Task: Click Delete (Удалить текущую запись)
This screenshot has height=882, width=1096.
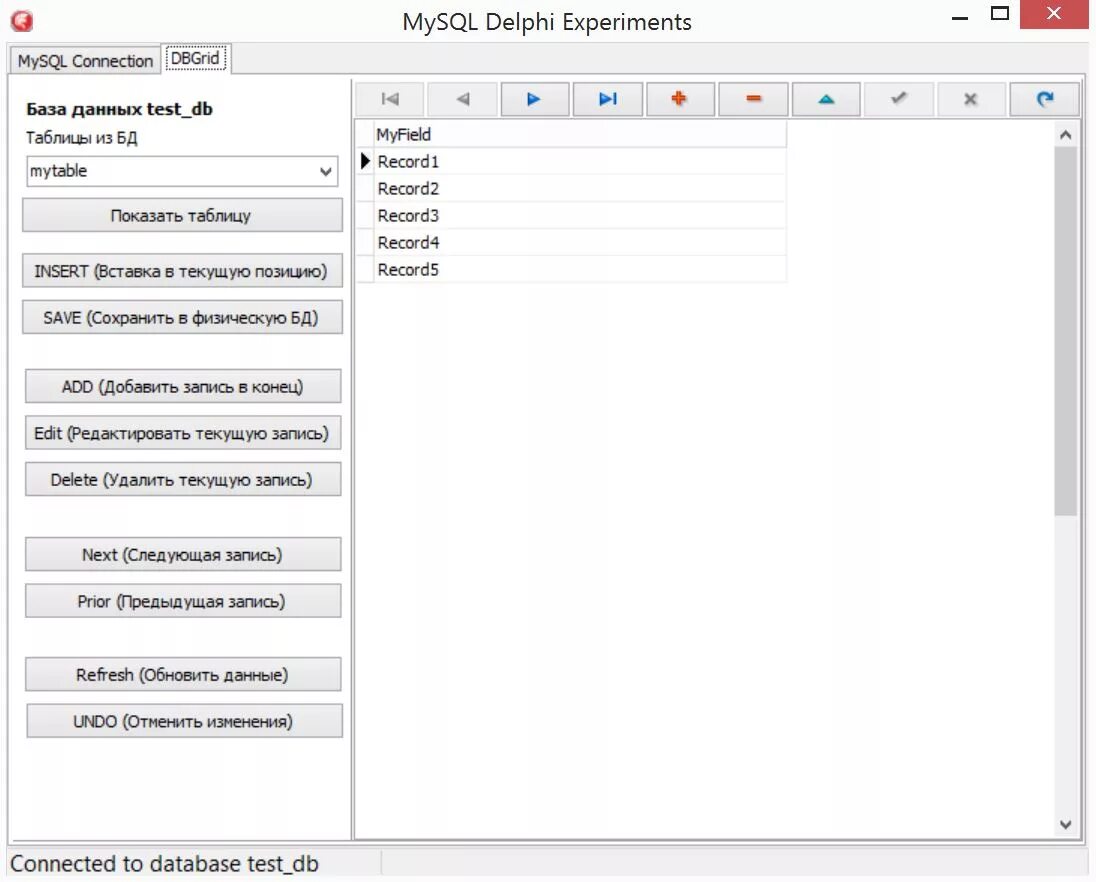Action: click(183, 479)
